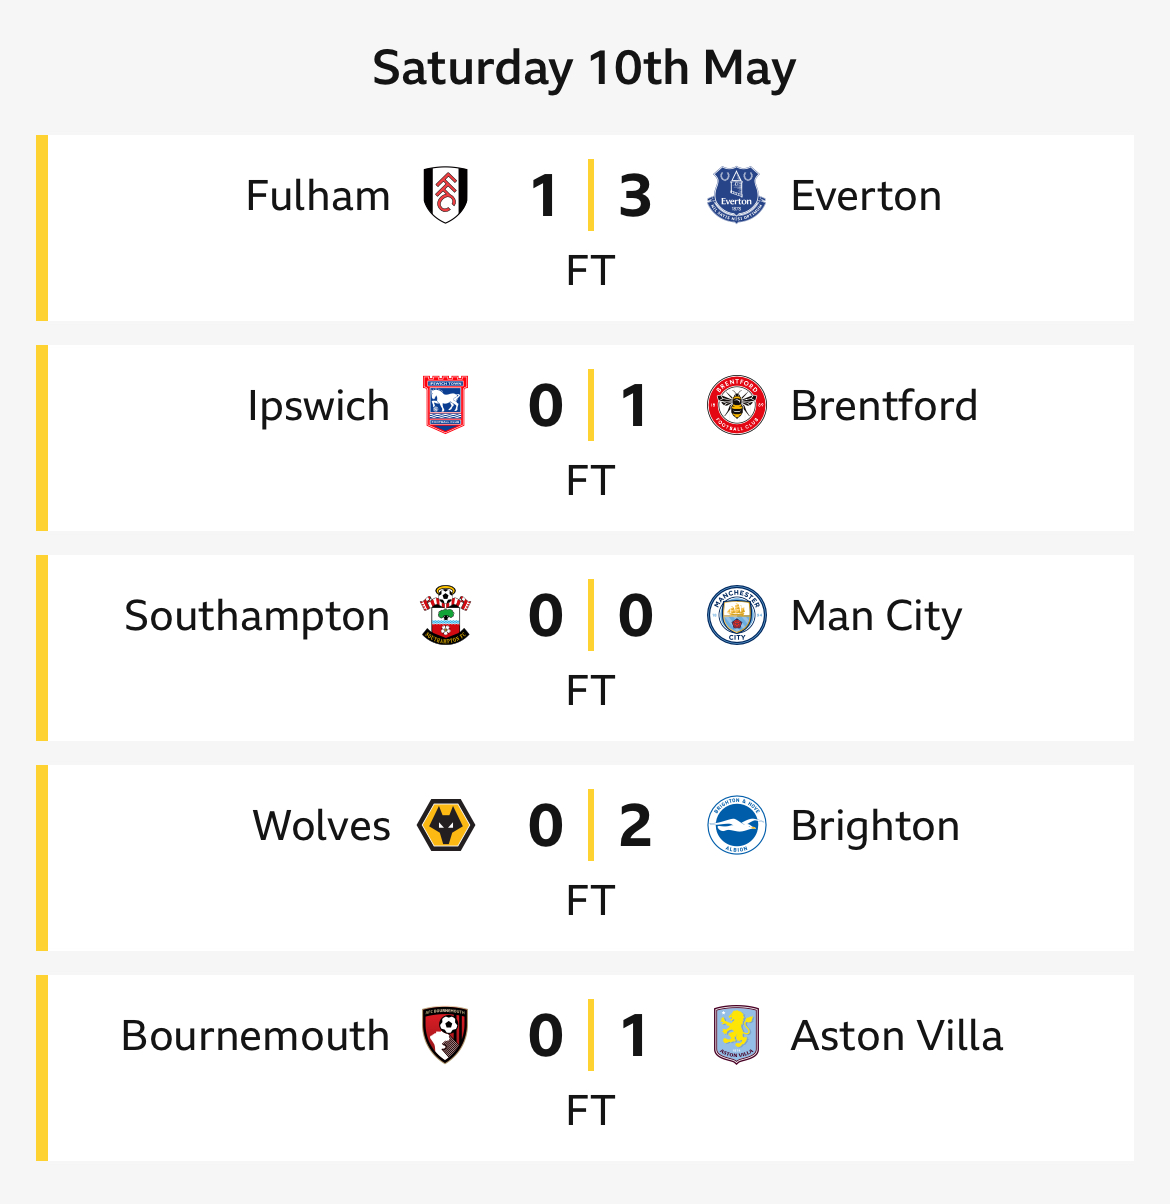Click the Bournemouth club crest
Viewport: 1170px width, 1204px height.
click(x=445, y=1035)
